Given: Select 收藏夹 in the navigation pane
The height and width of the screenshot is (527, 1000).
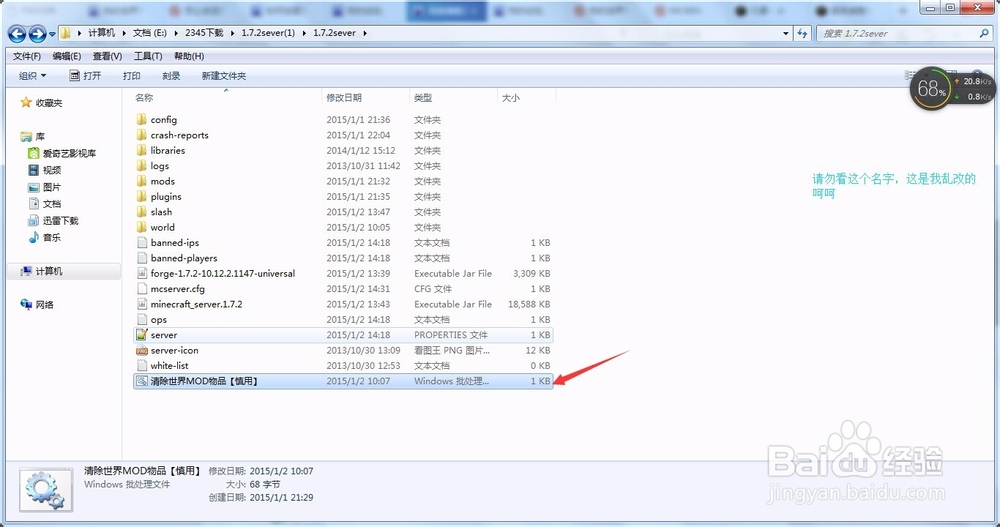Looking at the screenshot, I should point(41,103).
